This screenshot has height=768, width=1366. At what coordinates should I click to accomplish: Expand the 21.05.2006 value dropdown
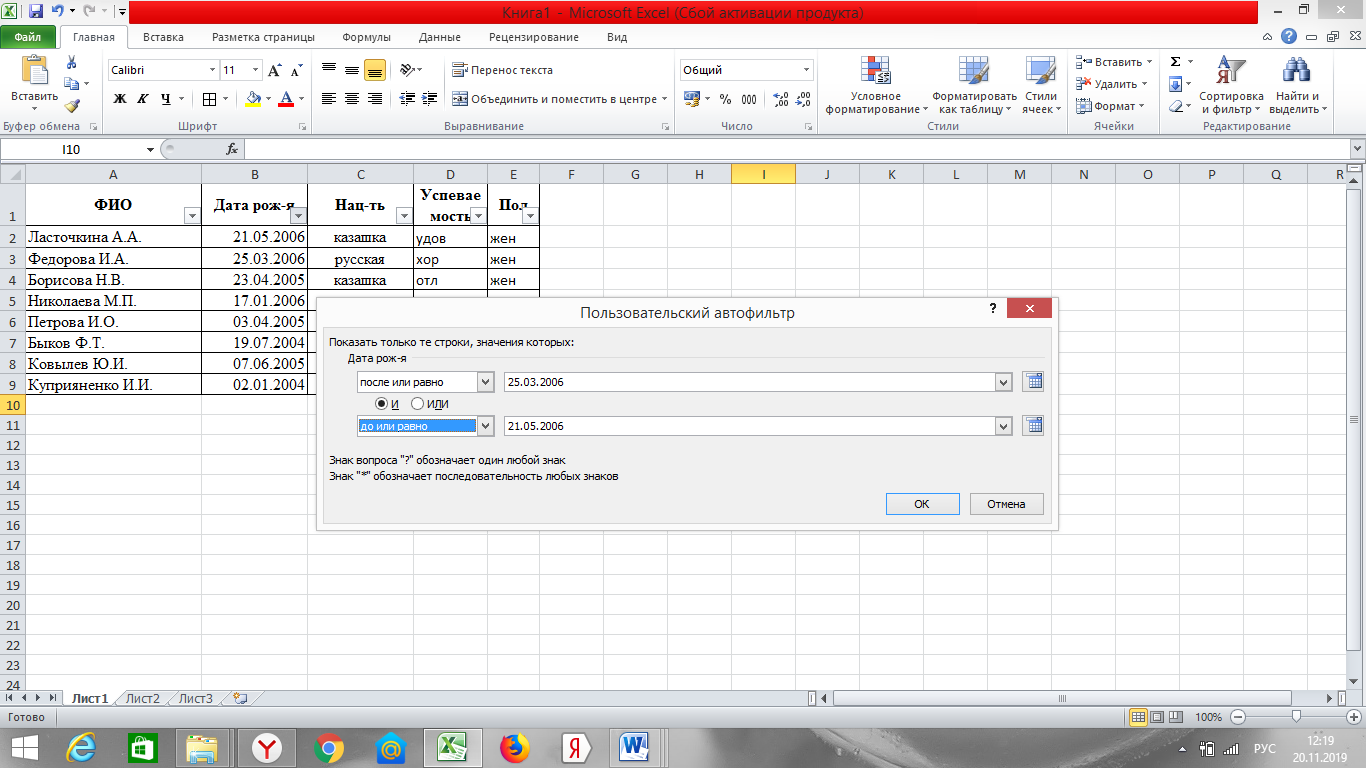coord(1003,426)
